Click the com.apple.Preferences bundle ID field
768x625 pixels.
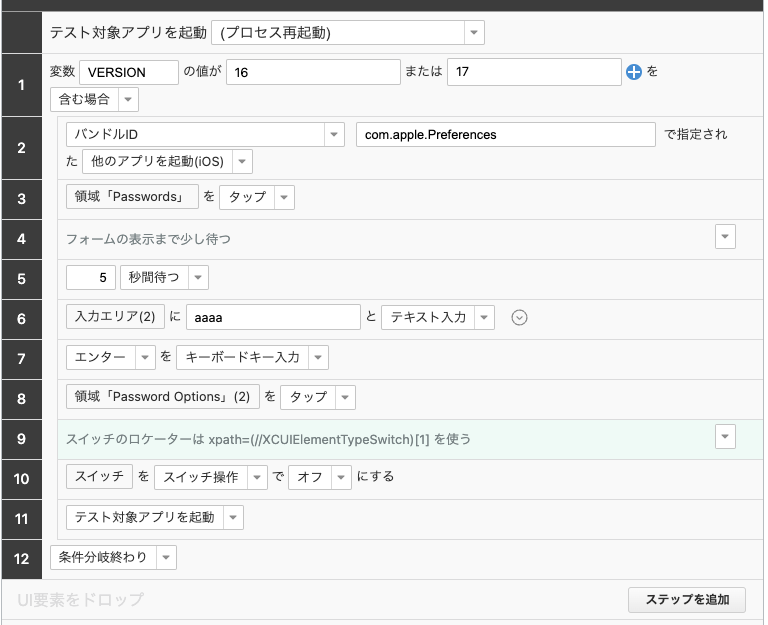pos(505,134)
